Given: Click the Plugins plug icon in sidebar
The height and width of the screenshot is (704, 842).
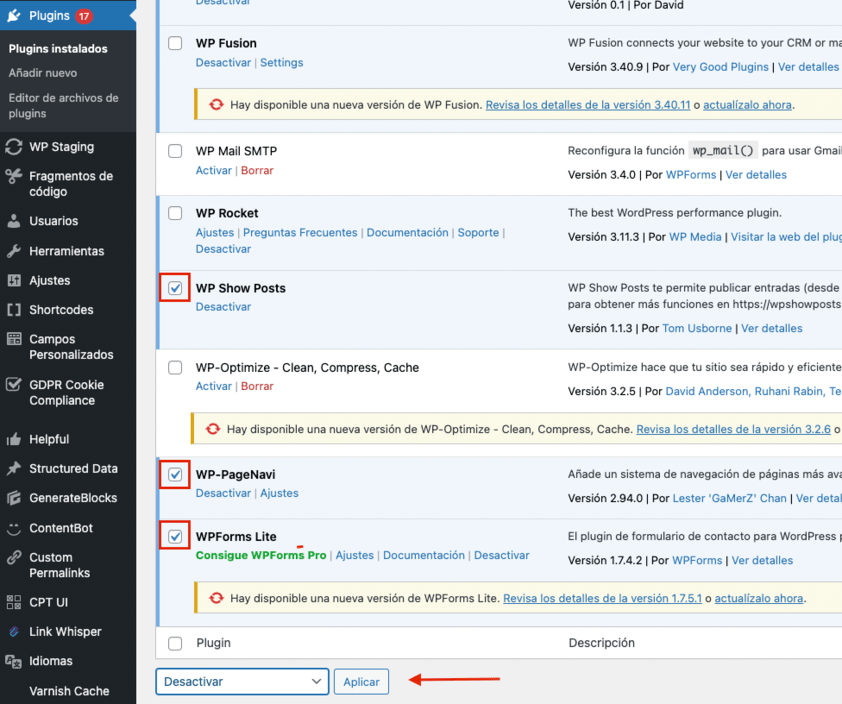Looking at the screenshot, I should (x=14, y=16).
